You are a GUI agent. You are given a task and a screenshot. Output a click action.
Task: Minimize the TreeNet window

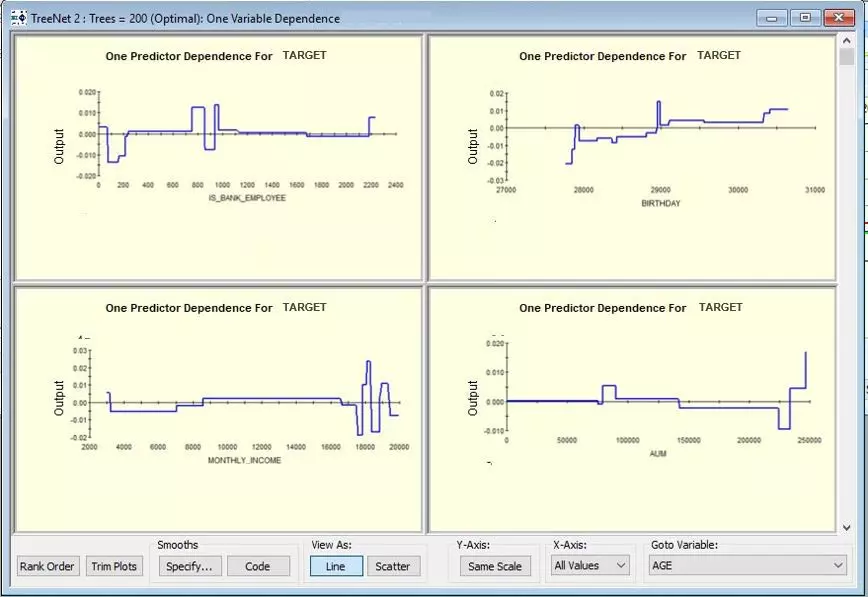771,18
